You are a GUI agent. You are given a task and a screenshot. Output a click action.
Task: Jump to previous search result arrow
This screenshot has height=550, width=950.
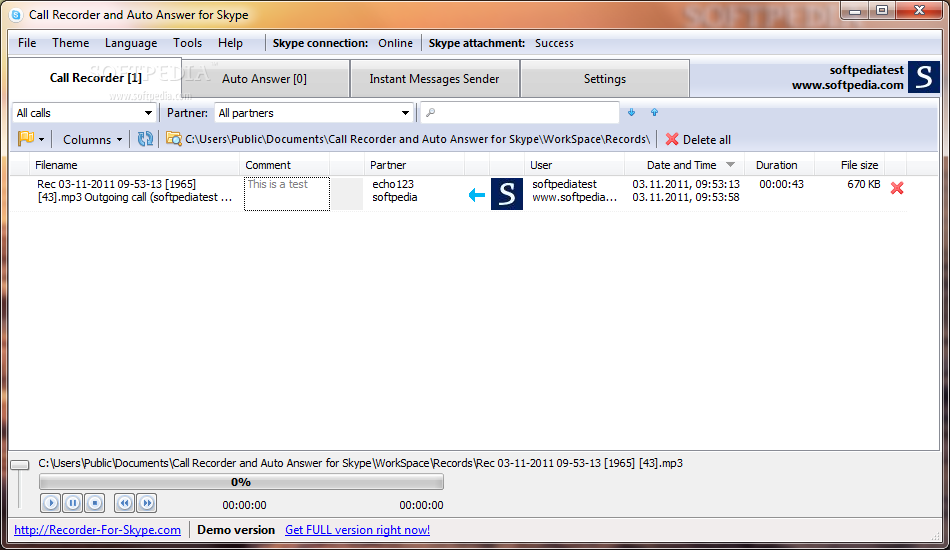(x=654, y=112)
